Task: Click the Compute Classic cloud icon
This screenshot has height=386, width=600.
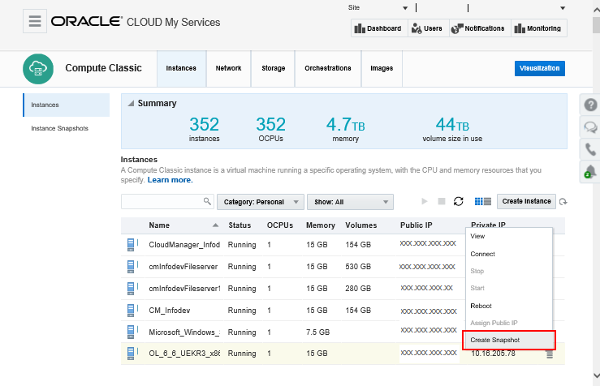Action: pyautogui.click(x=38, y=69)
